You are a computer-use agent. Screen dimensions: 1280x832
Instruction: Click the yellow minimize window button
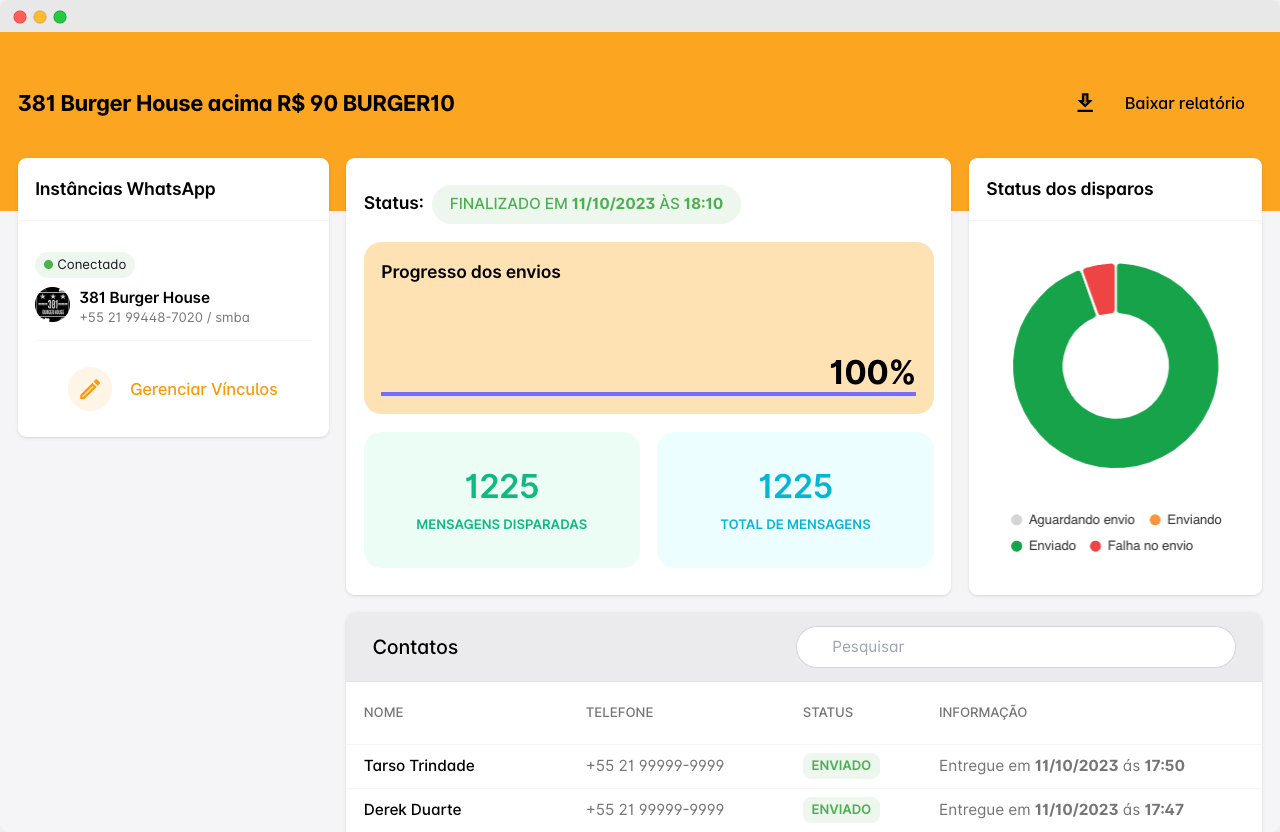[x=40, y=17]
